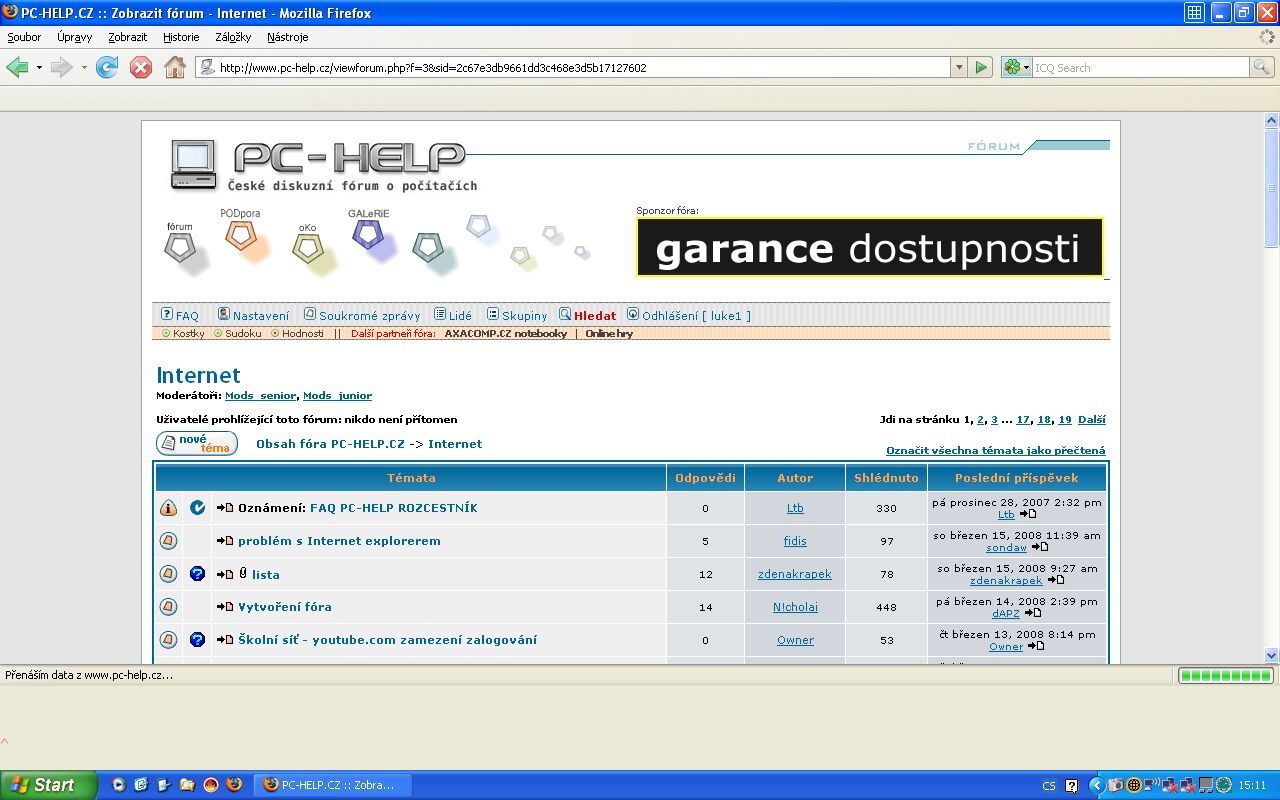Click the Hledat search link

click(x=595, y=316)
